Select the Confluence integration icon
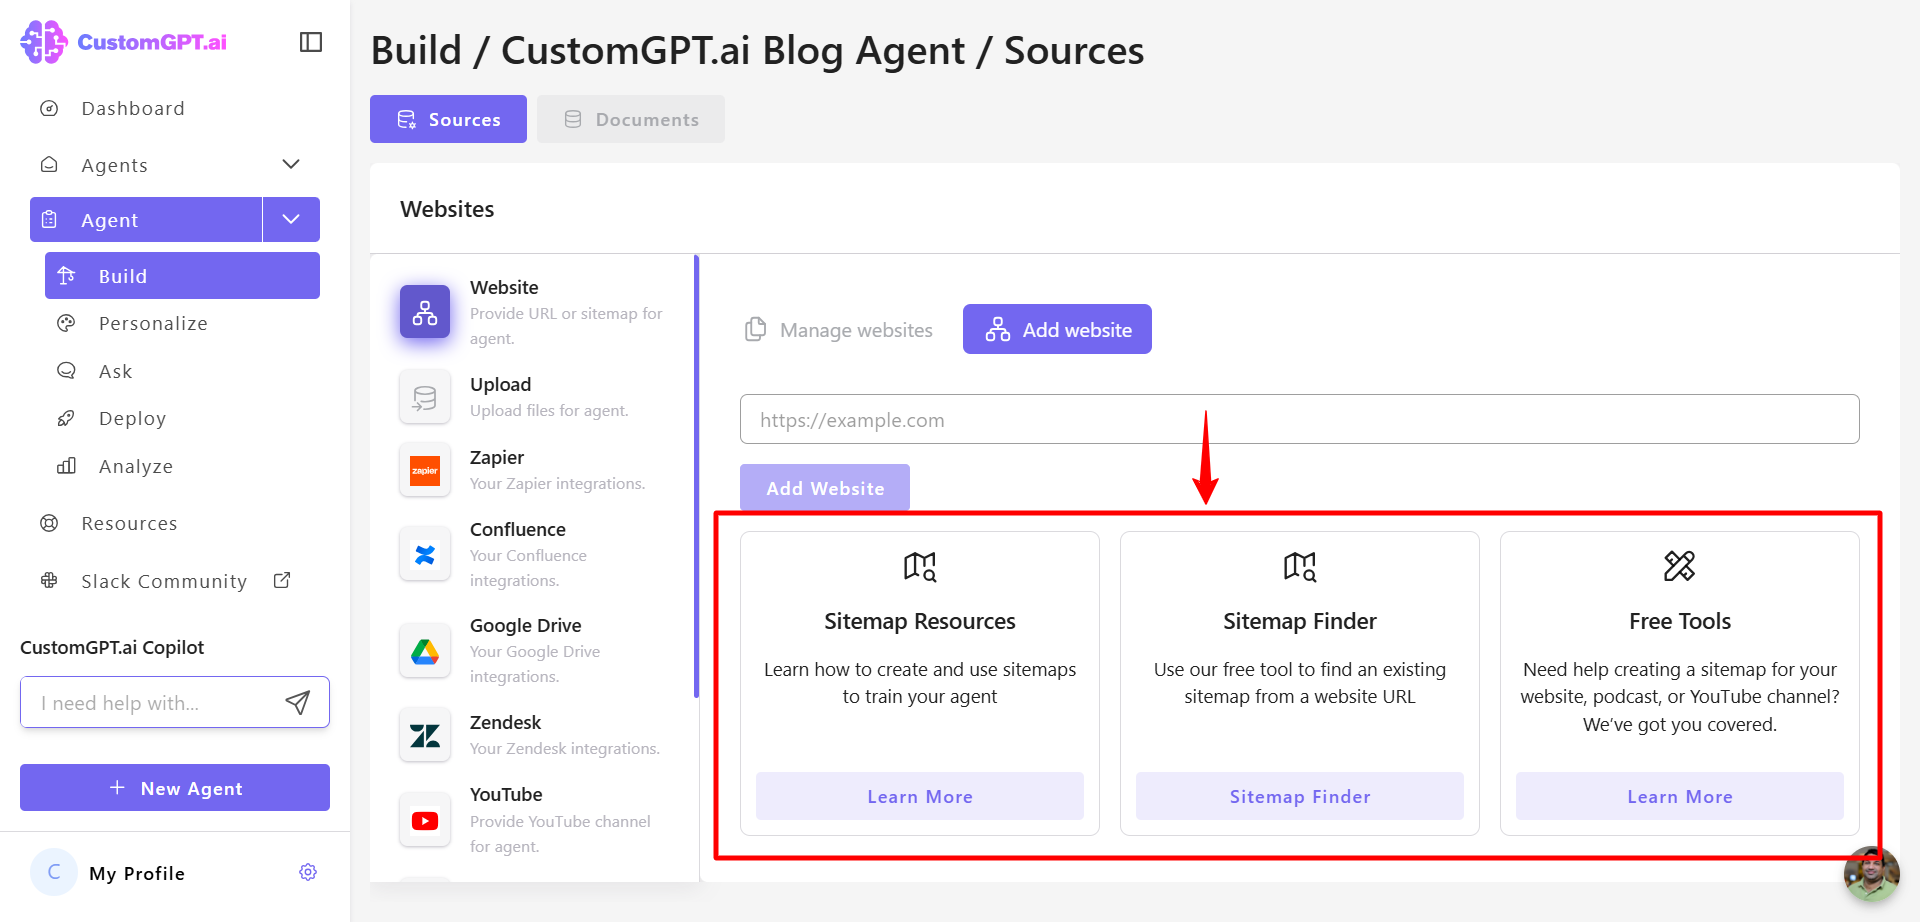This screenshot has width=1920, height=922. [425, 554]
